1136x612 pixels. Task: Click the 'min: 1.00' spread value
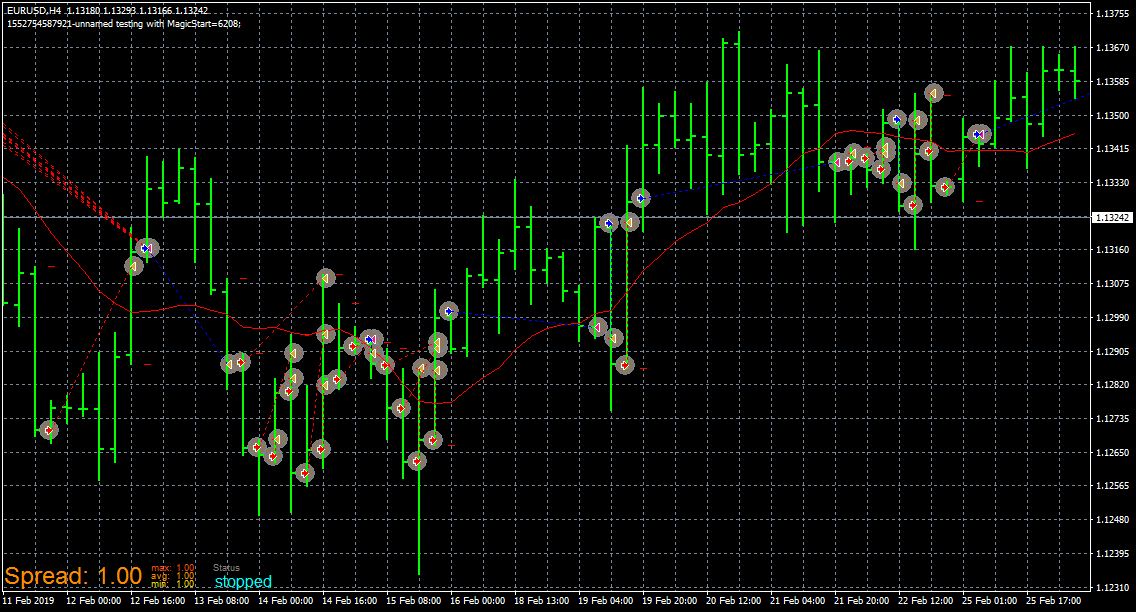point(172,584)
